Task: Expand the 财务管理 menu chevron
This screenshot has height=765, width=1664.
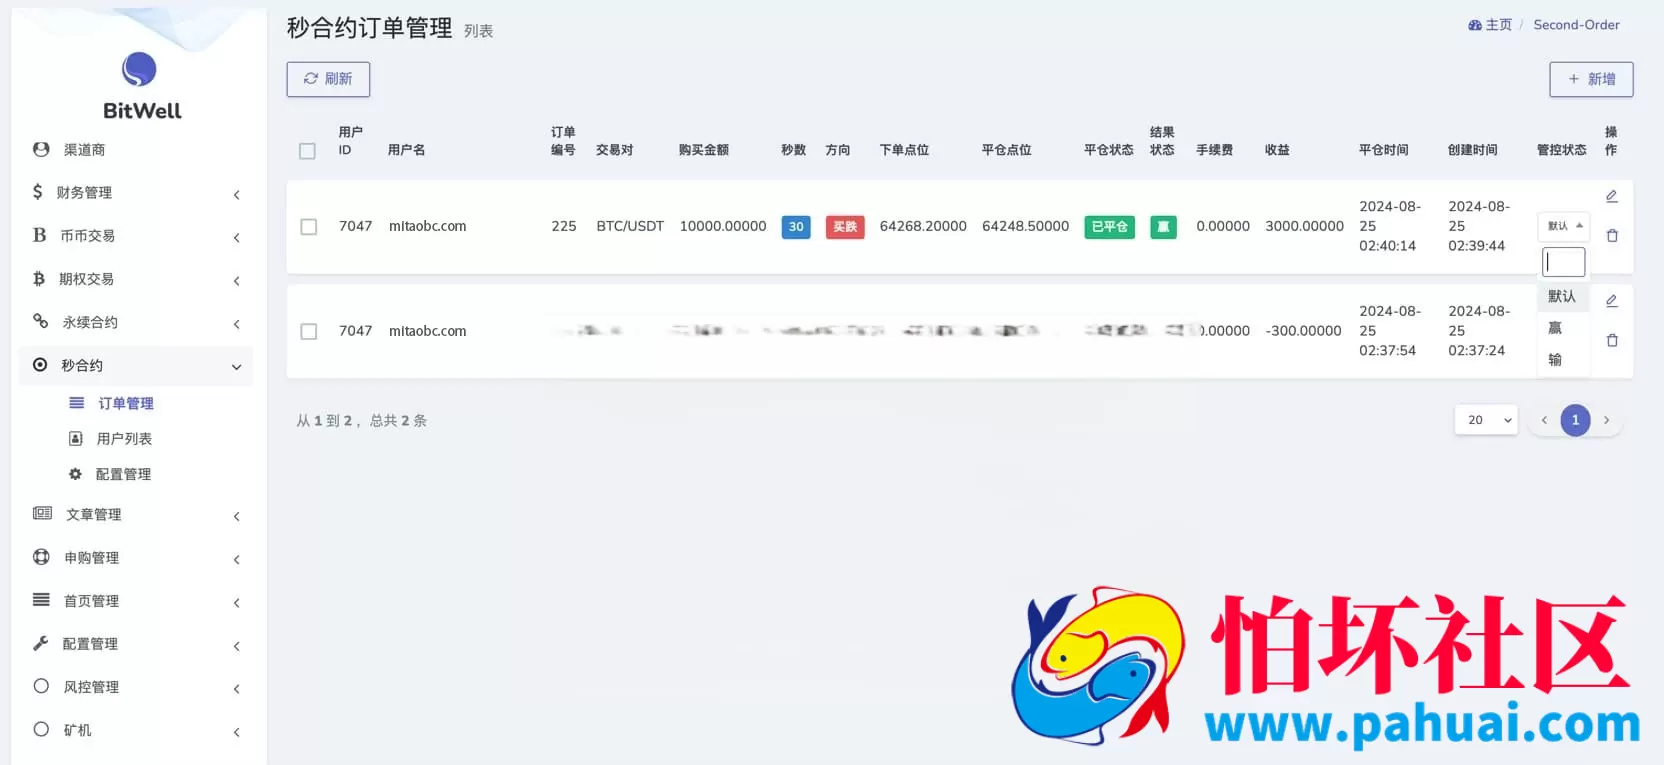Action: coord(237,195)
